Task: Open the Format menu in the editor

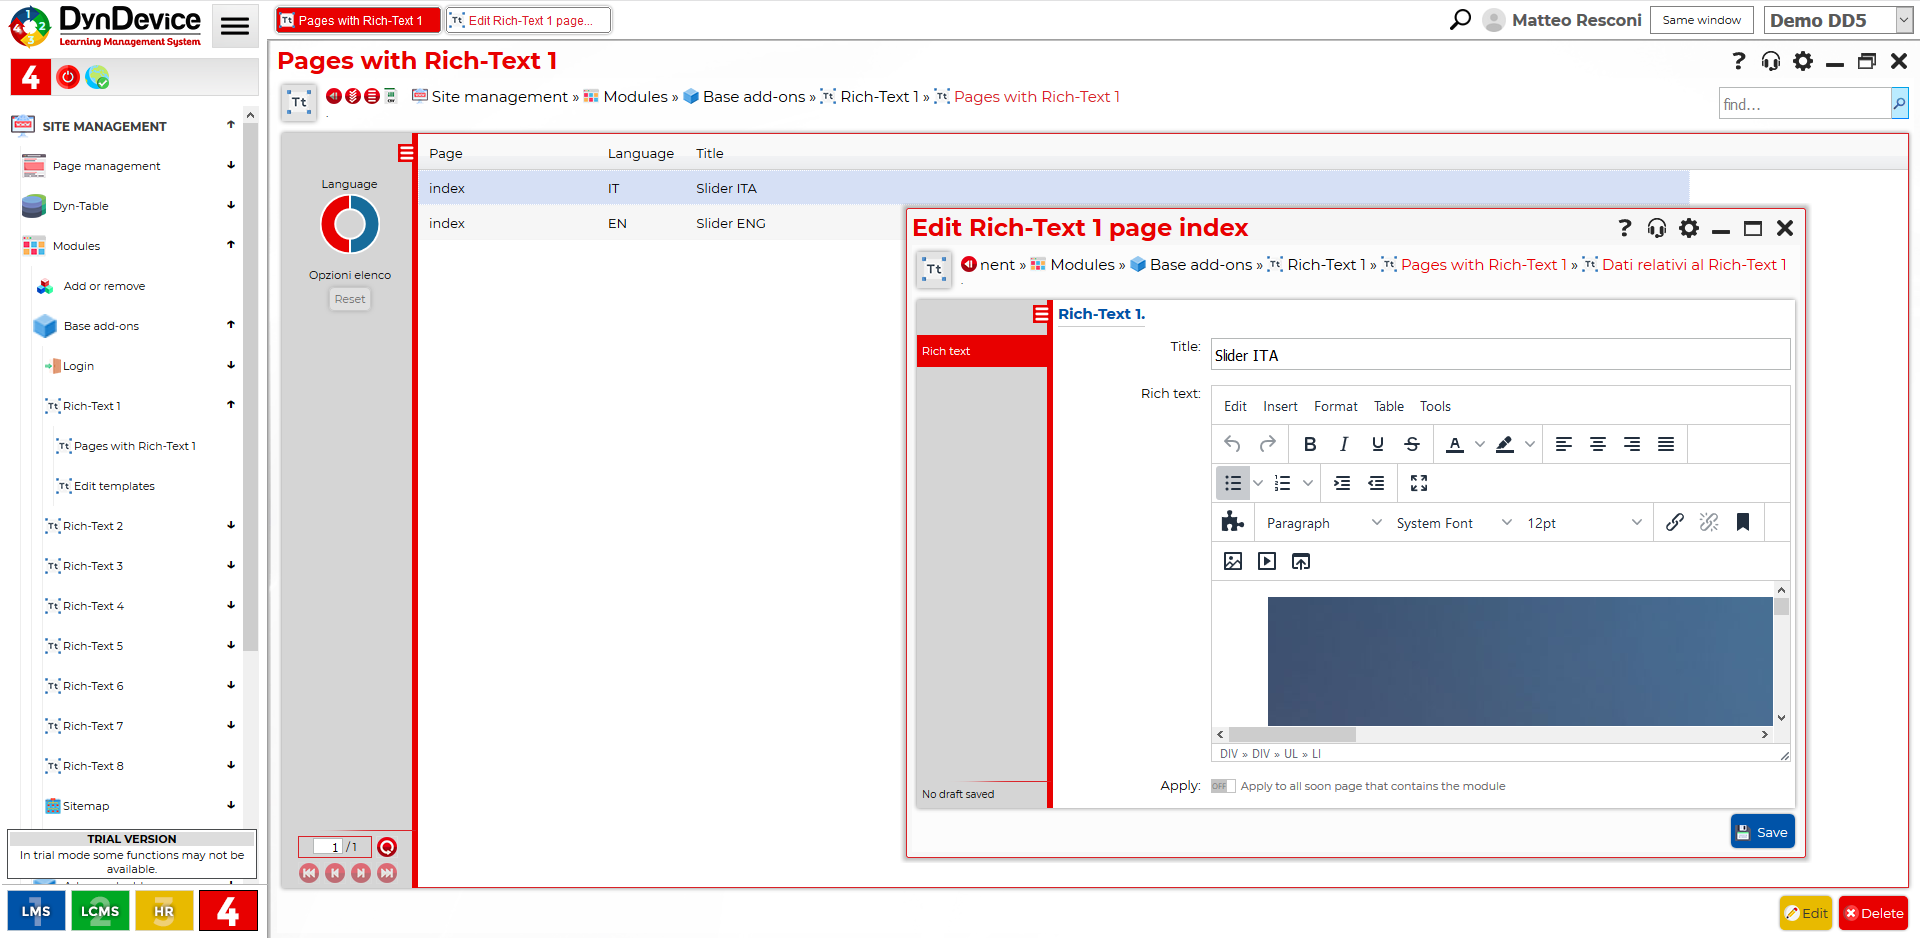Action: [1336, 406]
